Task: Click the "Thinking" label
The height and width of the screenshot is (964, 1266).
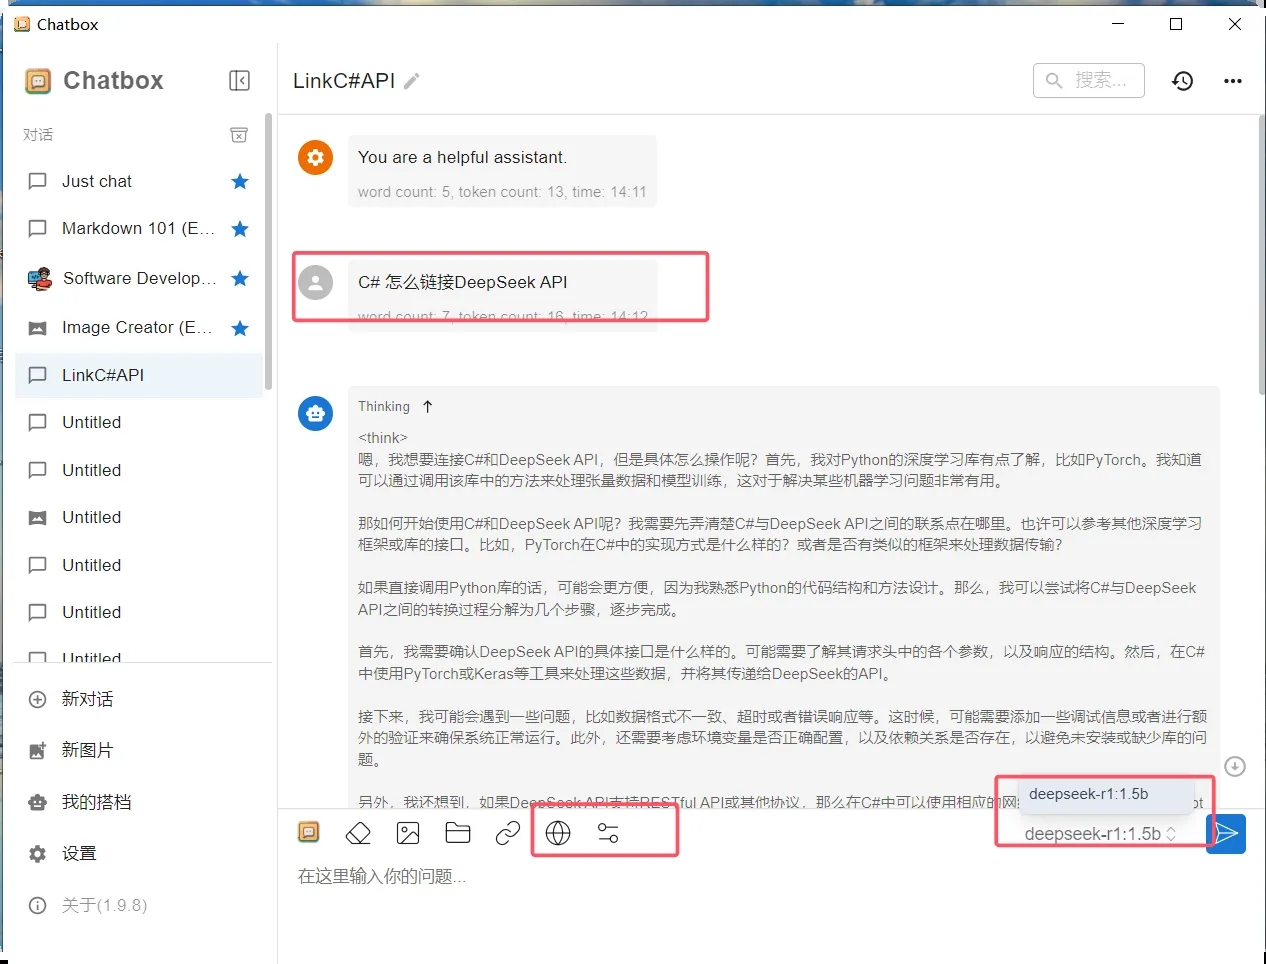Action: click(384, 406)
